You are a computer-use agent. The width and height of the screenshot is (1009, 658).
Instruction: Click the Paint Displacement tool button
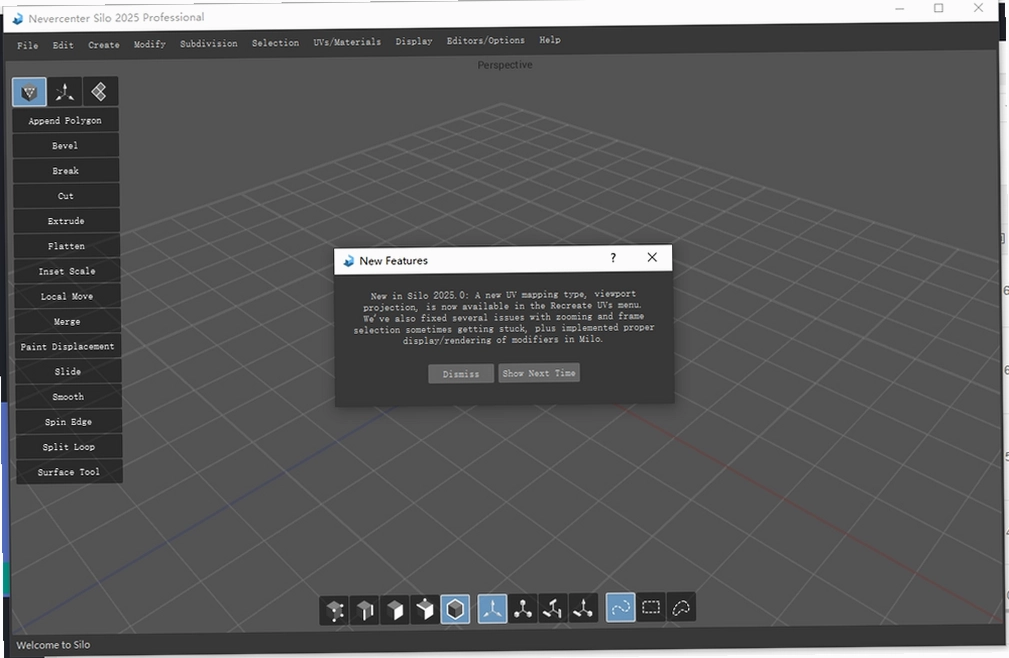click(x=68, y=346)
